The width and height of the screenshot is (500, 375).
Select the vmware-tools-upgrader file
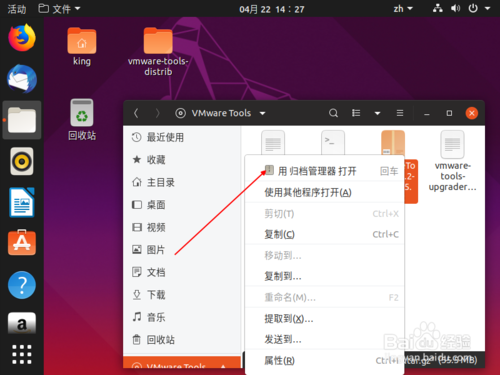pos(452,161)
